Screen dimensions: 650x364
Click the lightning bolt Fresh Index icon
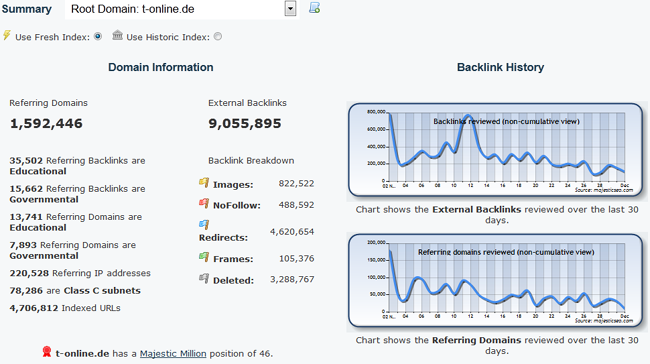pos(7,35)
